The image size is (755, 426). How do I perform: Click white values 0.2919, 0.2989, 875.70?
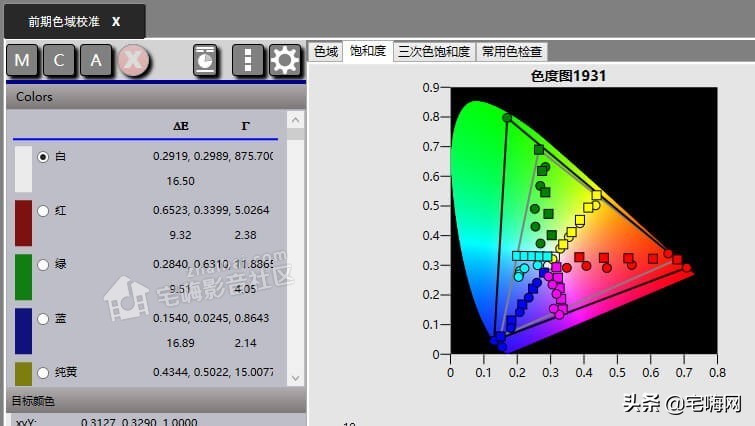pyautogui.click(x=213, y=156)
